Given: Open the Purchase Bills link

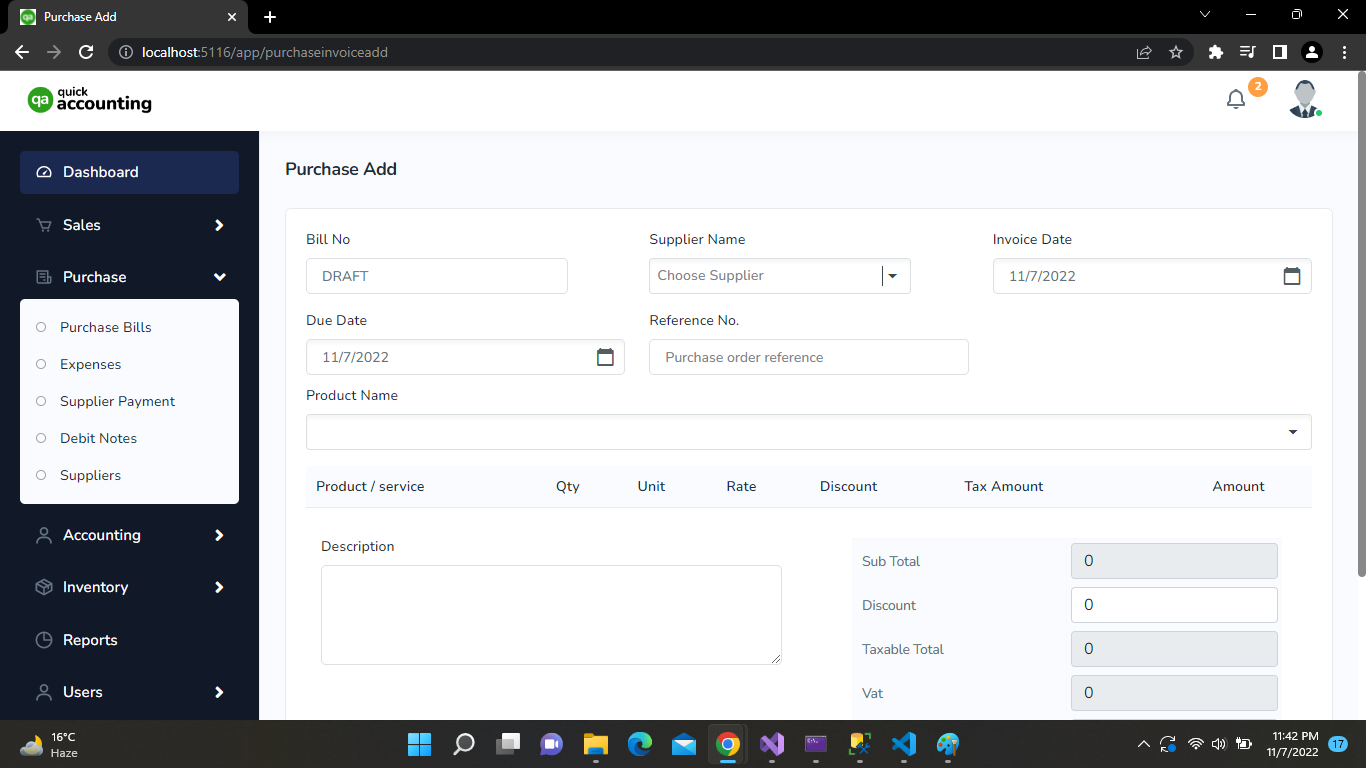Looking at the screenshot, I should tap(106, 327).
